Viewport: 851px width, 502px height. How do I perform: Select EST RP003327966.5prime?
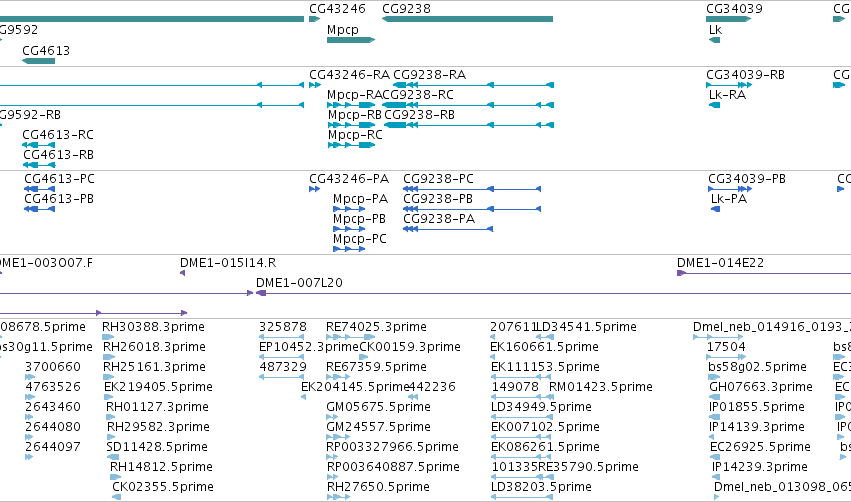click(x=392, y=447)
